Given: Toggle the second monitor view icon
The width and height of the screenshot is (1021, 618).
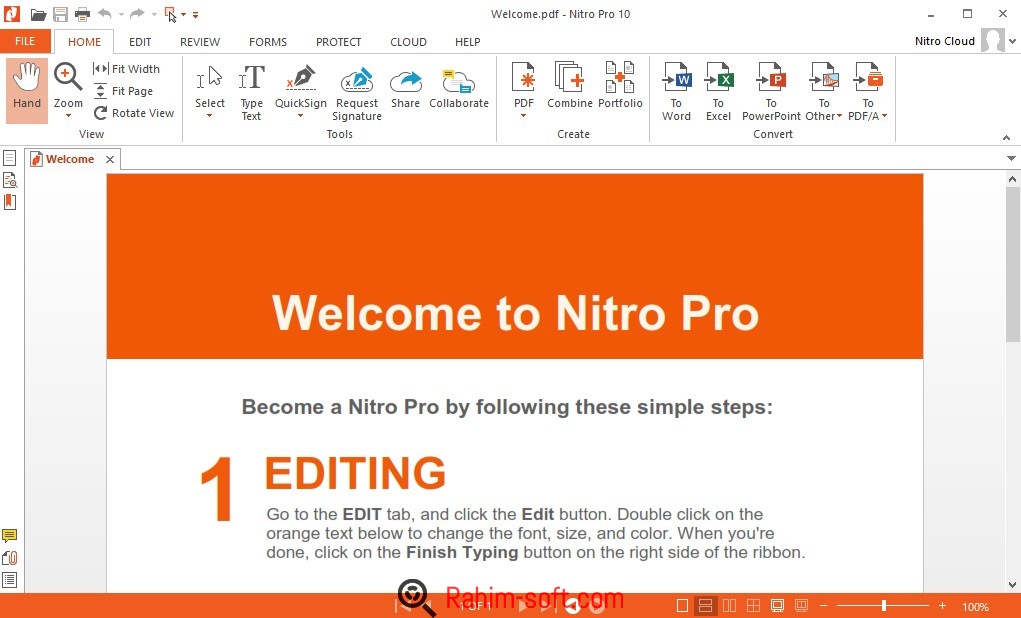Looking at the screenshot, I should tap(801, 606).
